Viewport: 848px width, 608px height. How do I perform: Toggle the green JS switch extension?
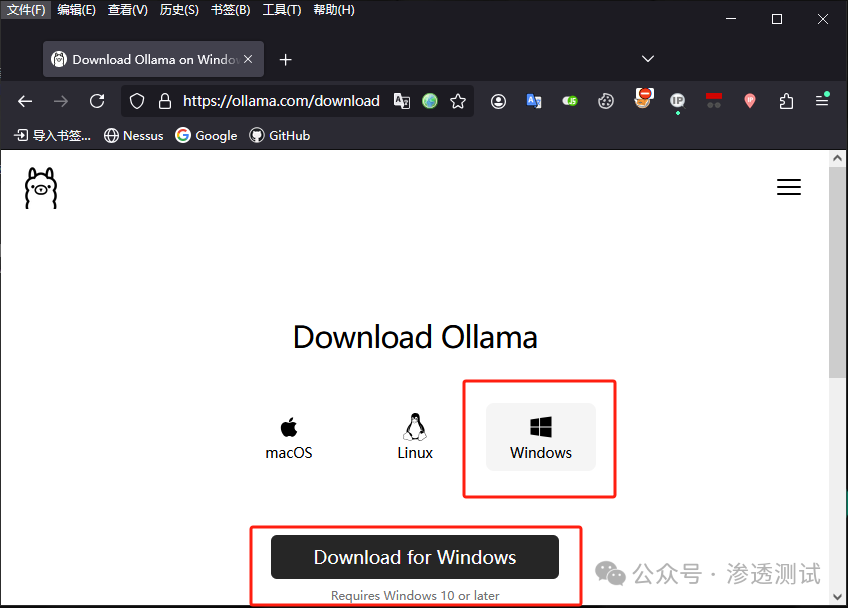coord(569,101)
